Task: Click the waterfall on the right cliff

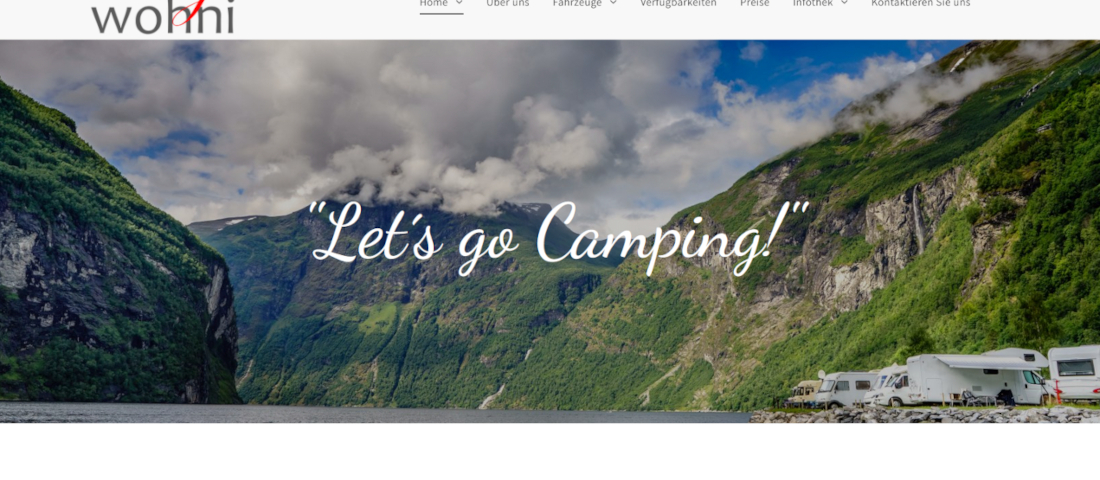Action: 918,218
